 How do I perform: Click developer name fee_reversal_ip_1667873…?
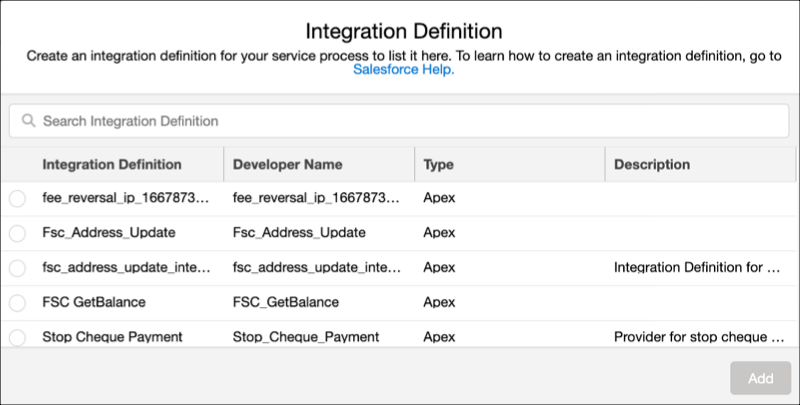(316, 198)
